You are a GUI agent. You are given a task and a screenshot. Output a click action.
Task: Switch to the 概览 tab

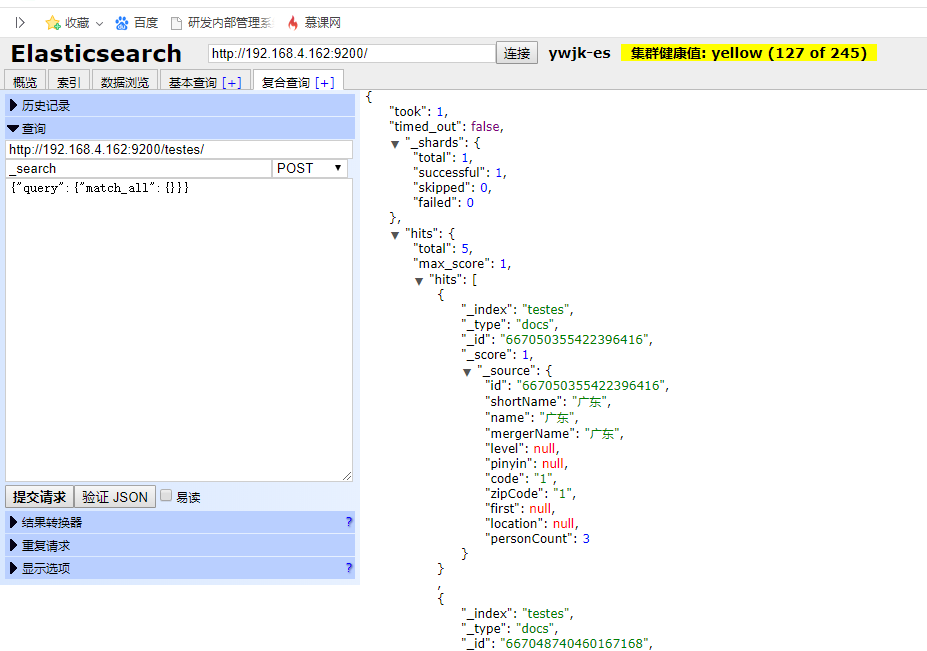(23, 81)
